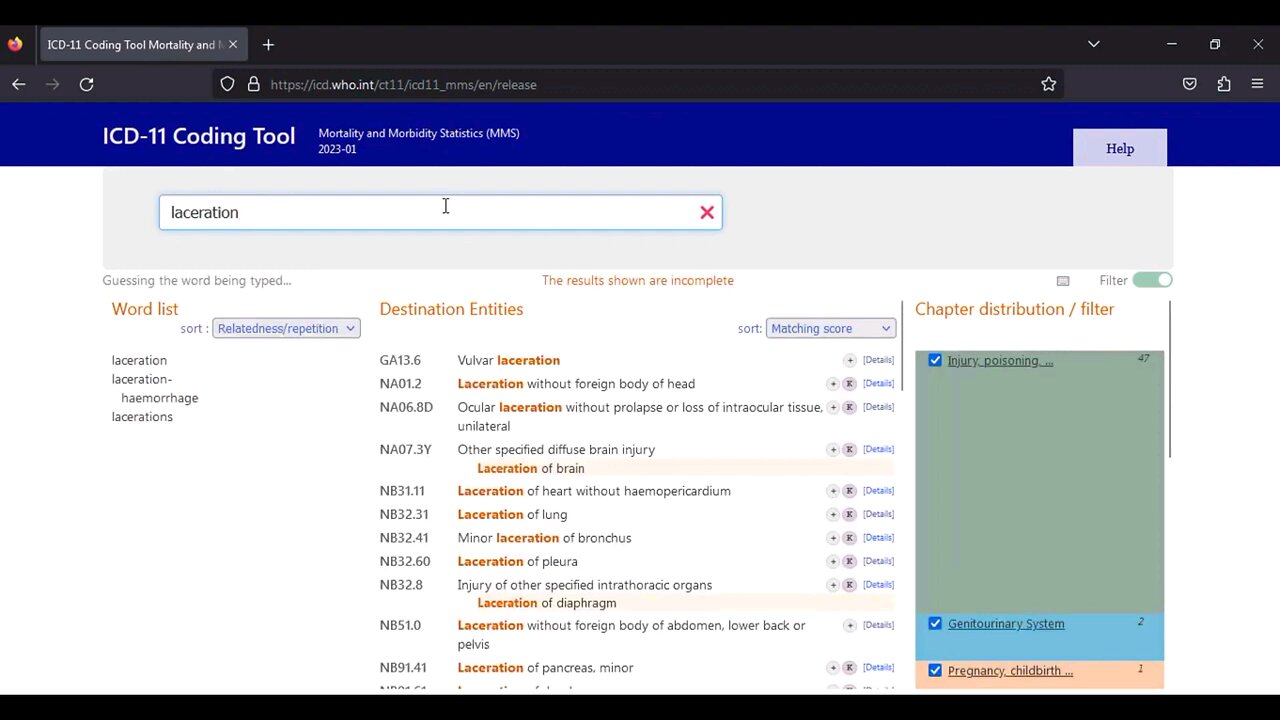Click the K icon for NA06.8D Ocular laceration
The height and width of the screenshot is (720, 1280).
850,407
